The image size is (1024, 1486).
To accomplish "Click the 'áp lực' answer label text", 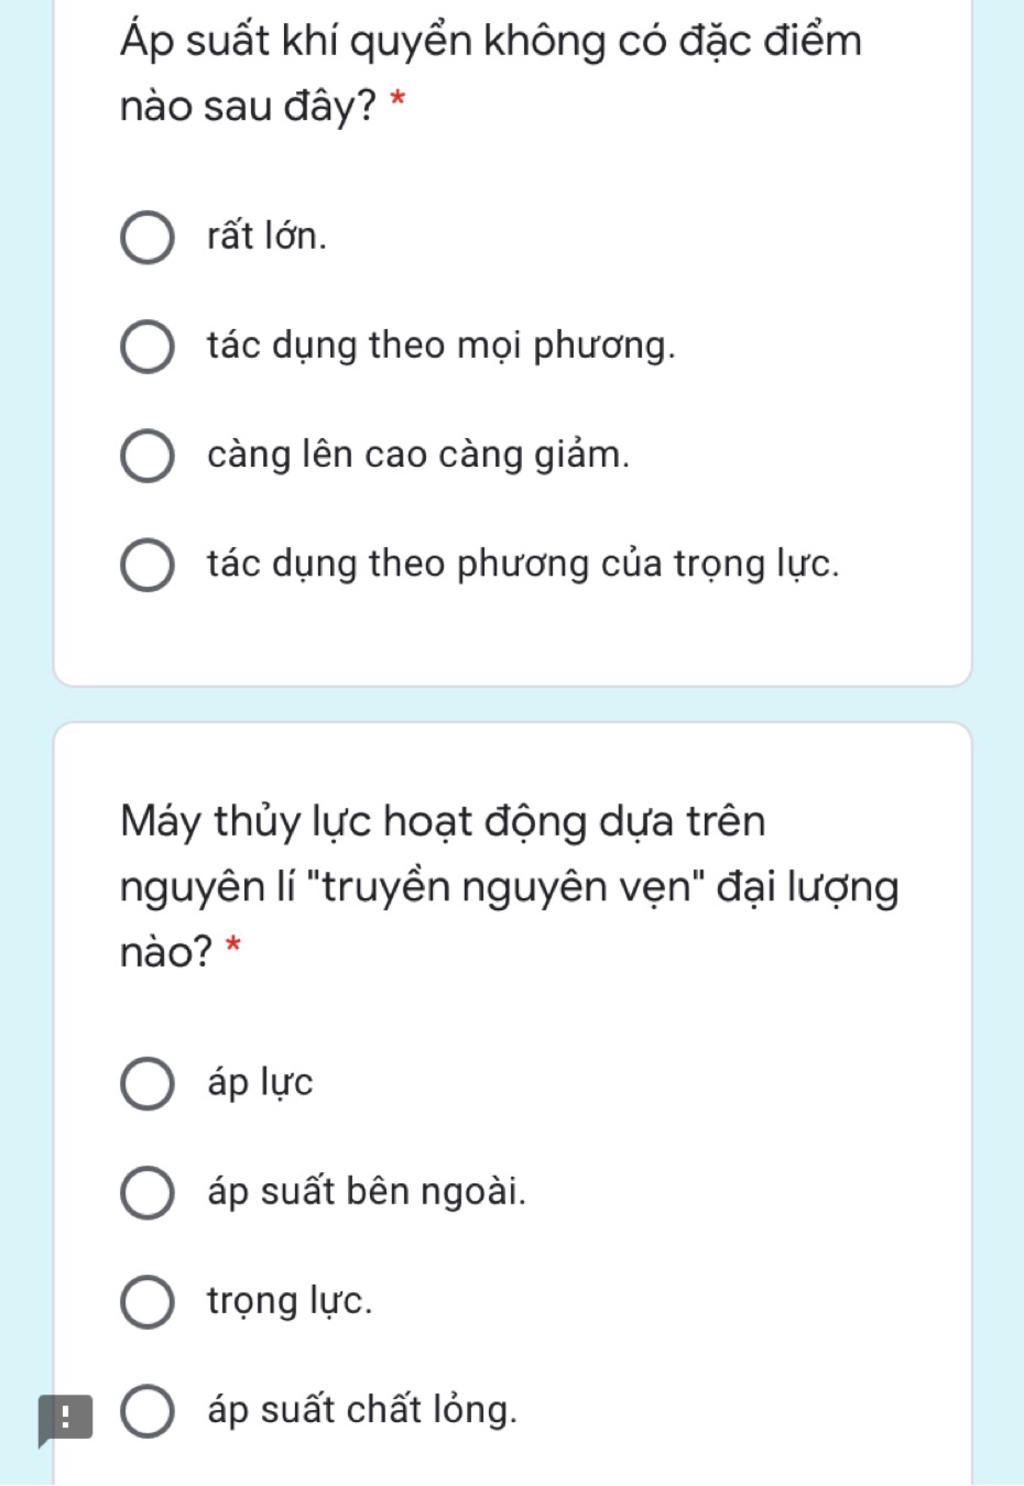I will pos(260,1083).
